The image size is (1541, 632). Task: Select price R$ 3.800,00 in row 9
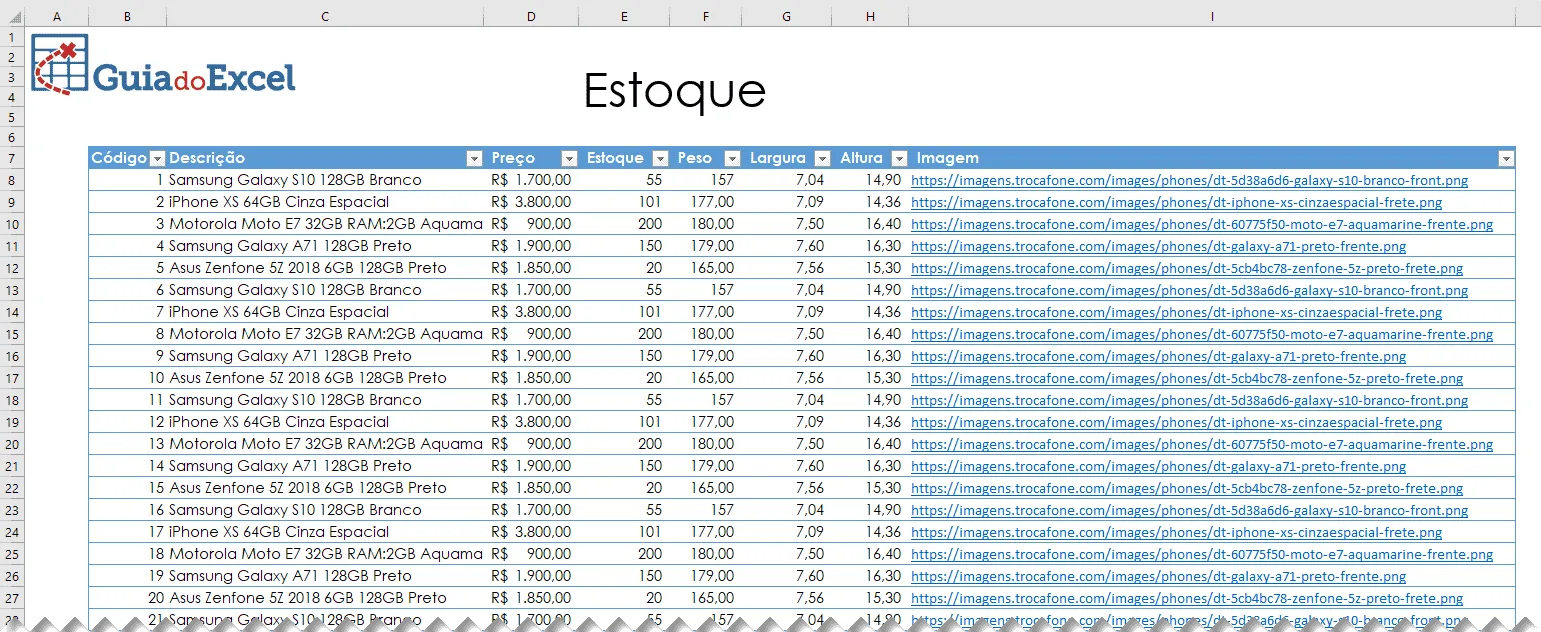click(x=531, y=202)
